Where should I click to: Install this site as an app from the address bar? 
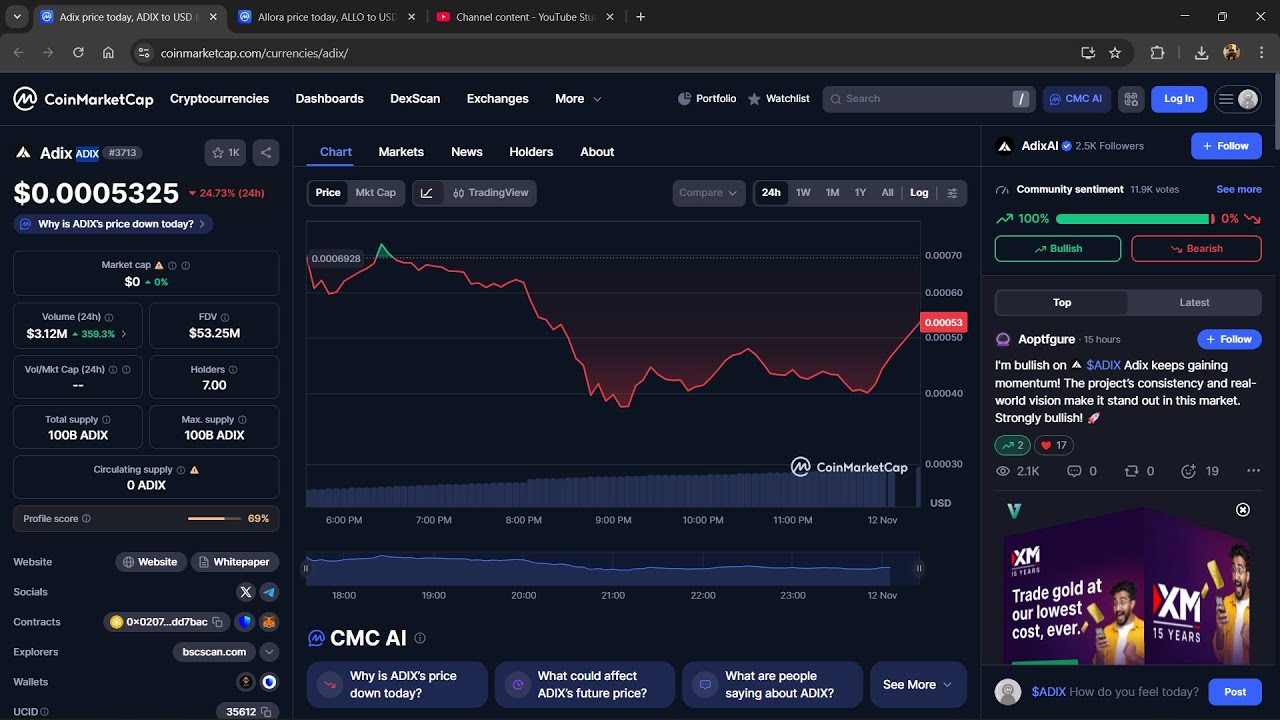1088,53
